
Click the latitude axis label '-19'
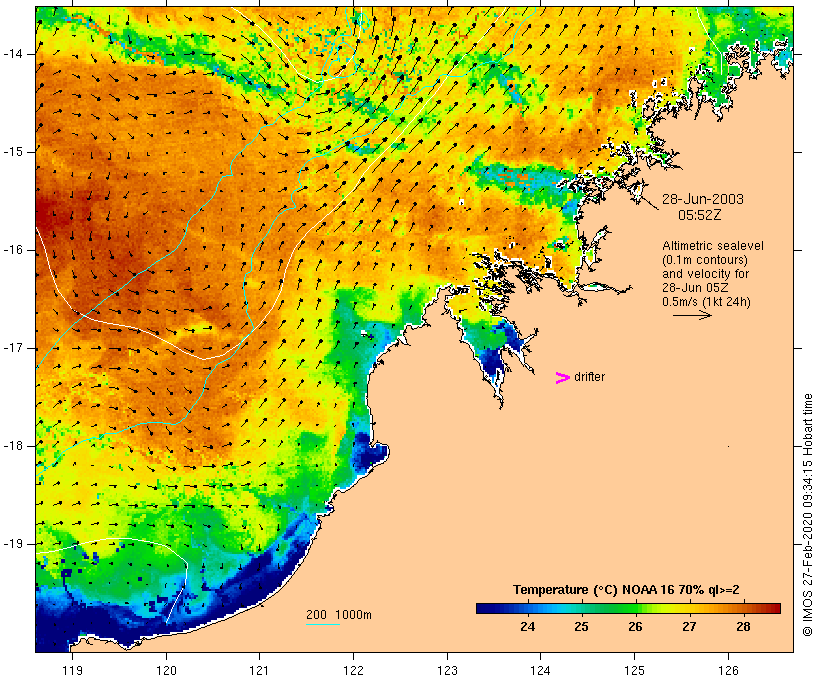(13, 544)
